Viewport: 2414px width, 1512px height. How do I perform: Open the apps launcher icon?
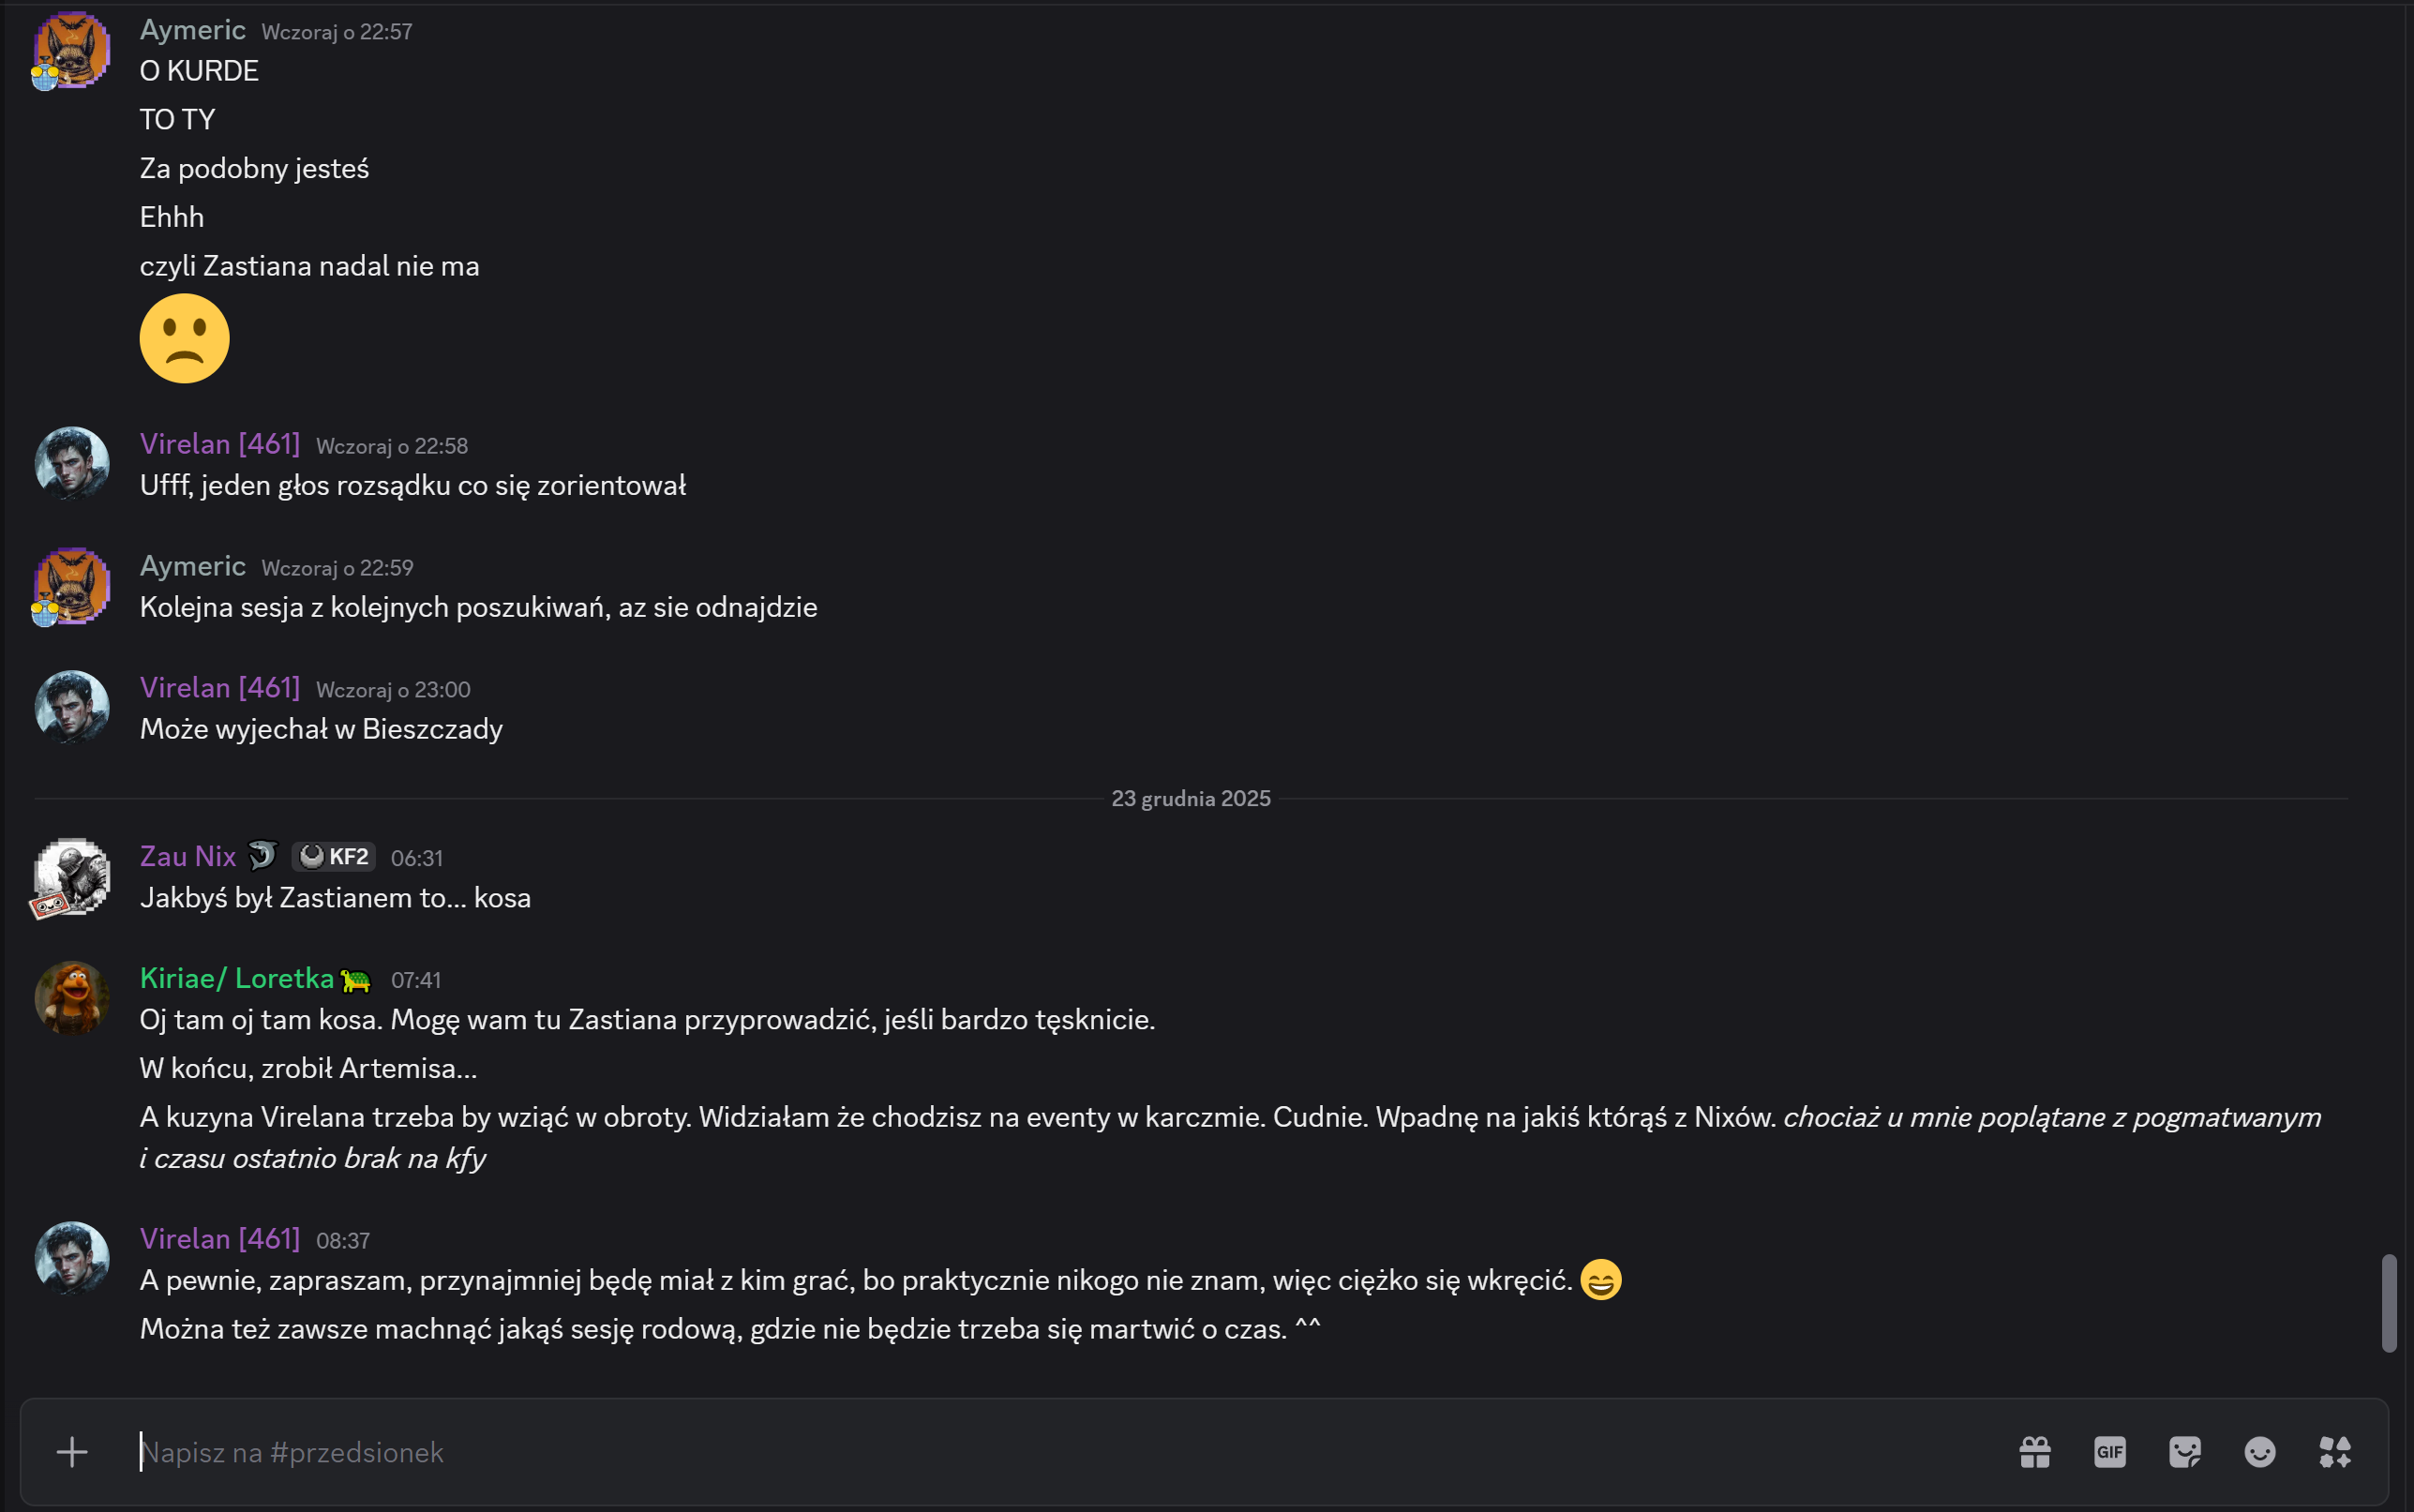pos(2335,1452)
